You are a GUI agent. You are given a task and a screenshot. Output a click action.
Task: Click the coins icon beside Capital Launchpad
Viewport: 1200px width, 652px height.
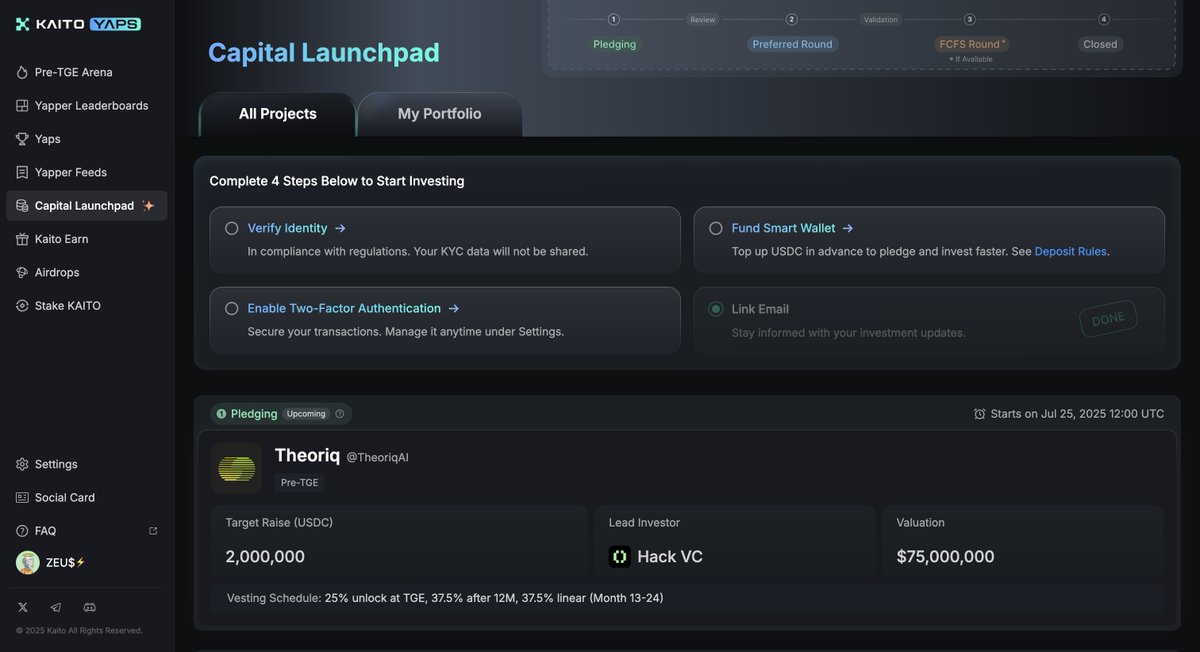22,205
